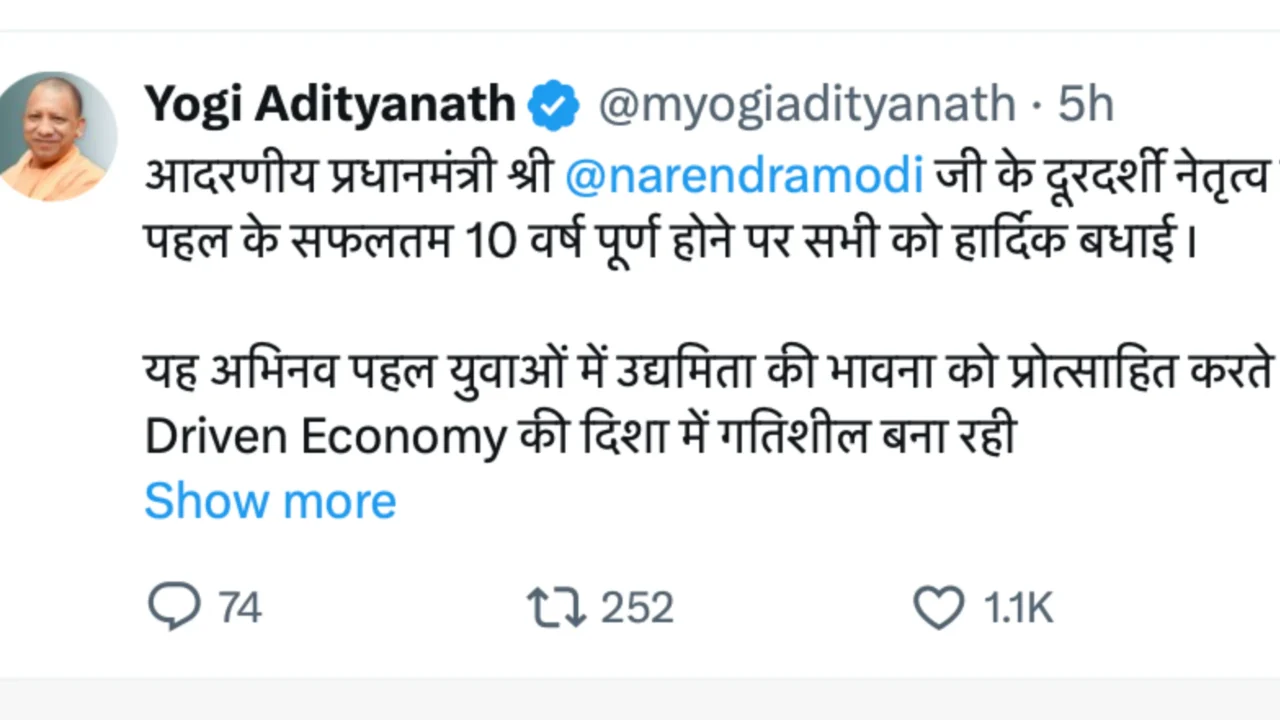Click the like count 1.1K
Viewport: 1280px width, 720px height.
[1017, 606]
